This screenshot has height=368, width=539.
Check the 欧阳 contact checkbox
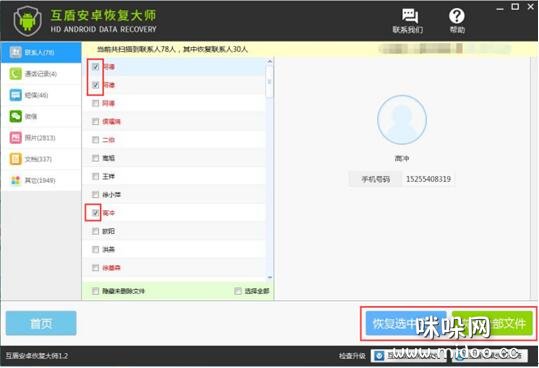point(96,231)
